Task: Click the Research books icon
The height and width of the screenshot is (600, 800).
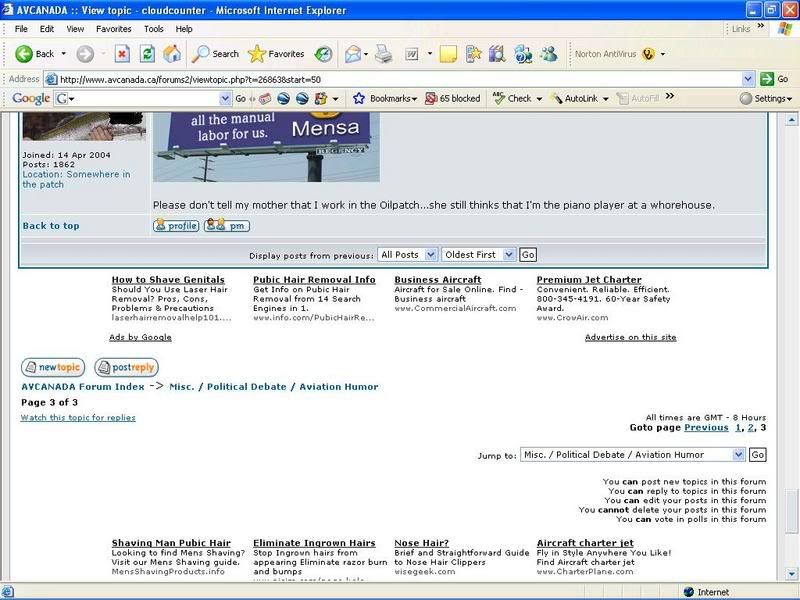Action: tap(496, 54)
